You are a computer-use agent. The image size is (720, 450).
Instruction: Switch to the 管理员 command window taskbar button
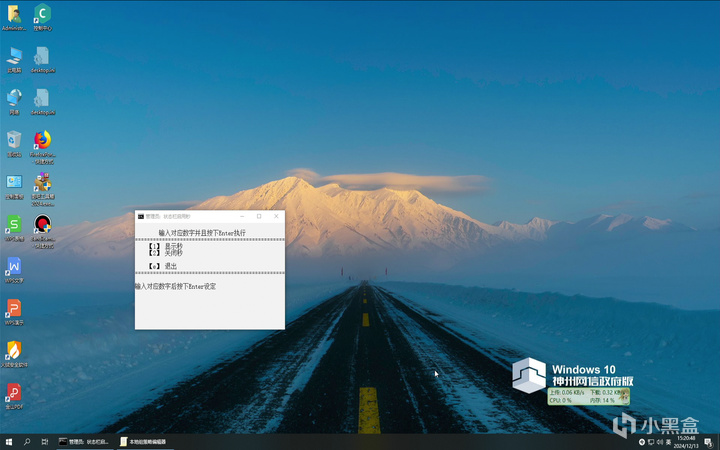84,442
